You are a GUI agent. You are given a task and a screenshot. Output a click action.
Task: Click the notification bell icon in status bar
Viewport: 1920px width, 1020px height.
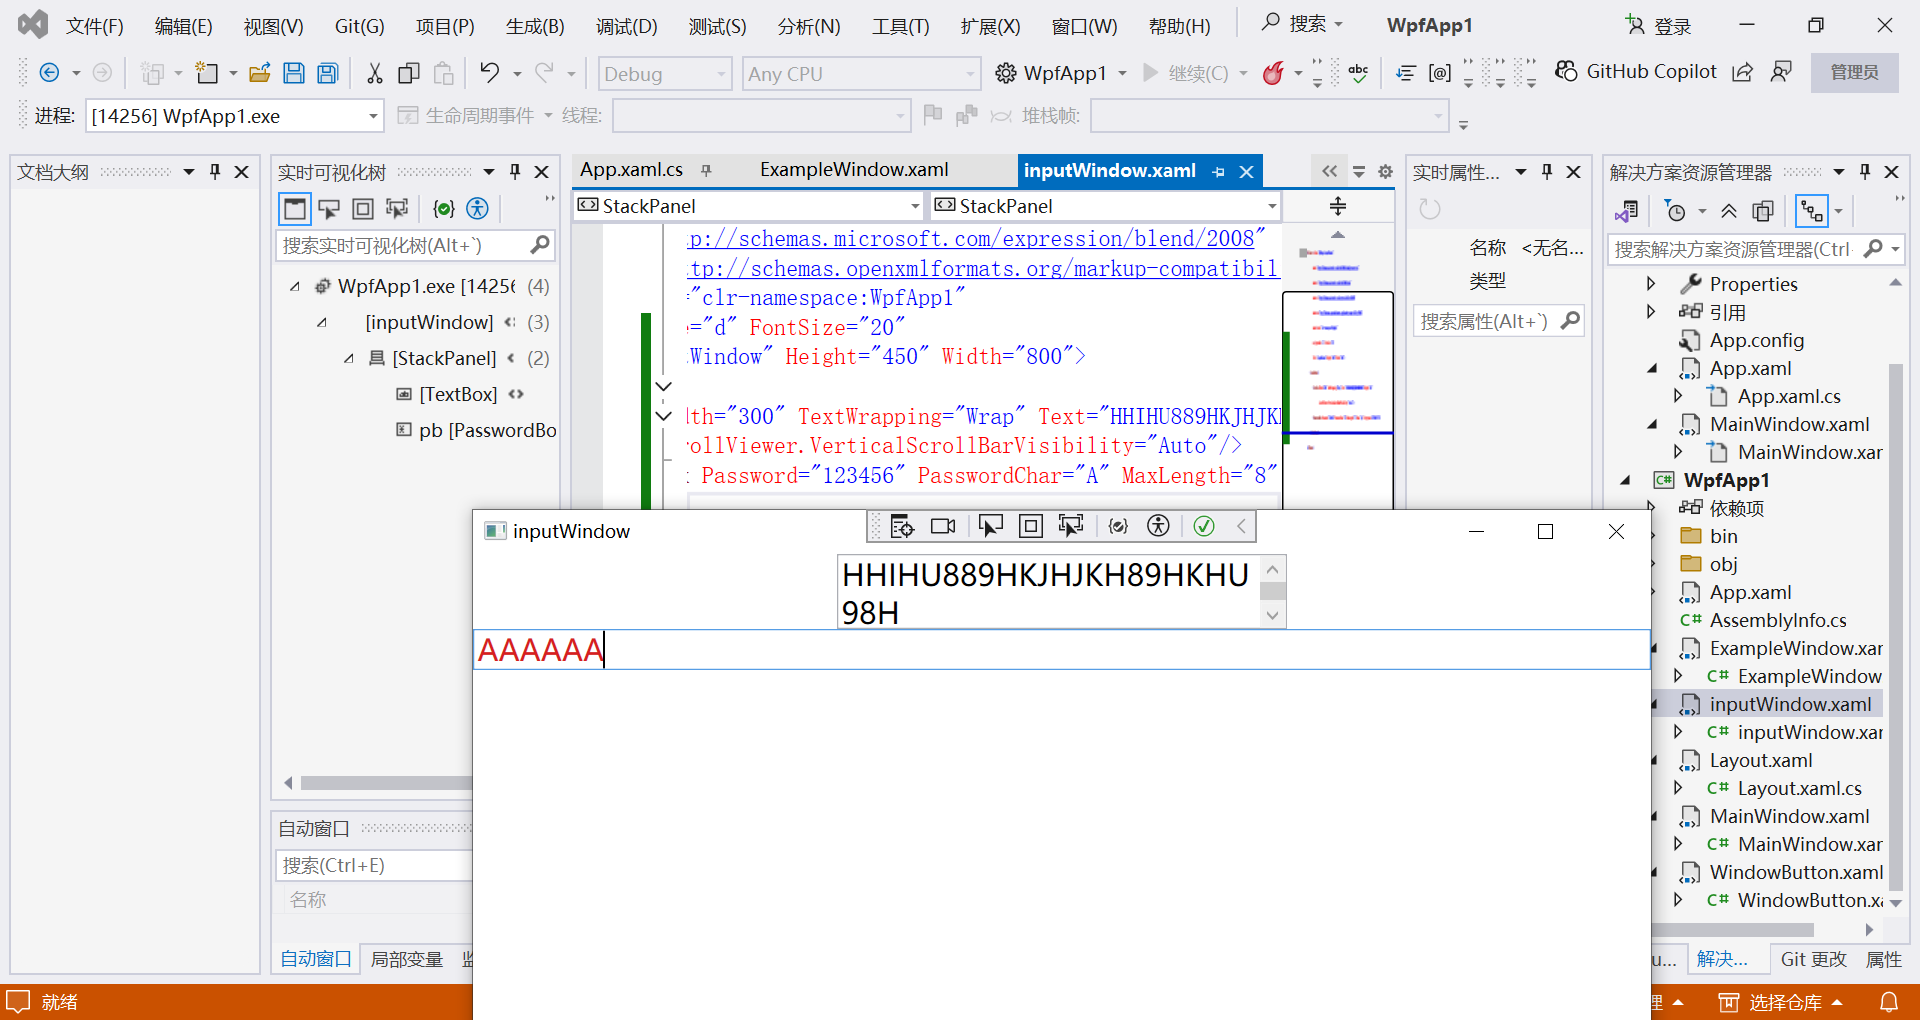[x=1889, y=1002]
